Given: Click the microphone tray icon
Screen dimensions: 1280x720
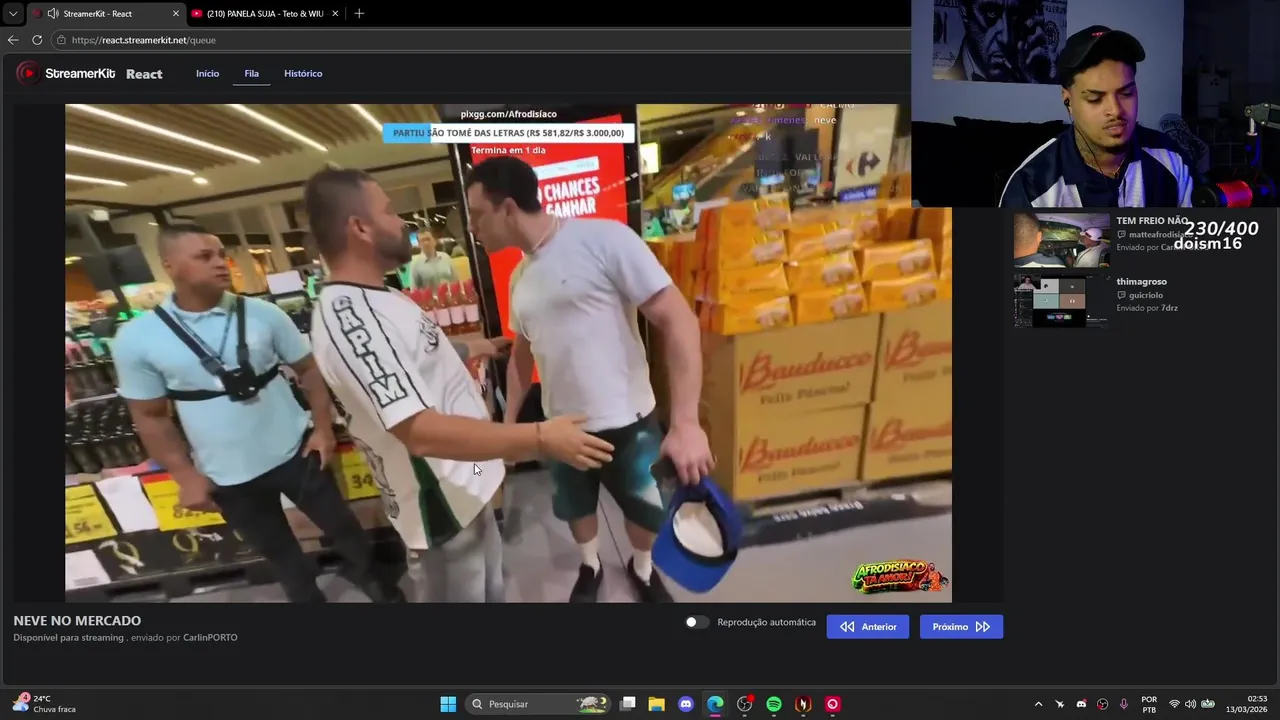Looking at the screenshot, I should click(x=1124, y=704).
